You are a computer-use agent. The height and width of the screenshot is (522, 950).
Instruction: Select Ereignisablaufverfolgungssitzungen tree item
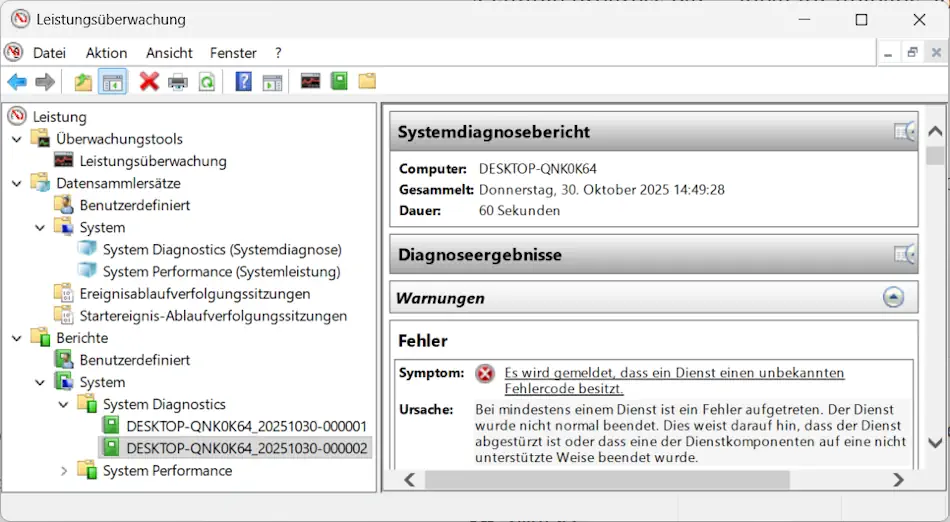[x=194, y=294]
